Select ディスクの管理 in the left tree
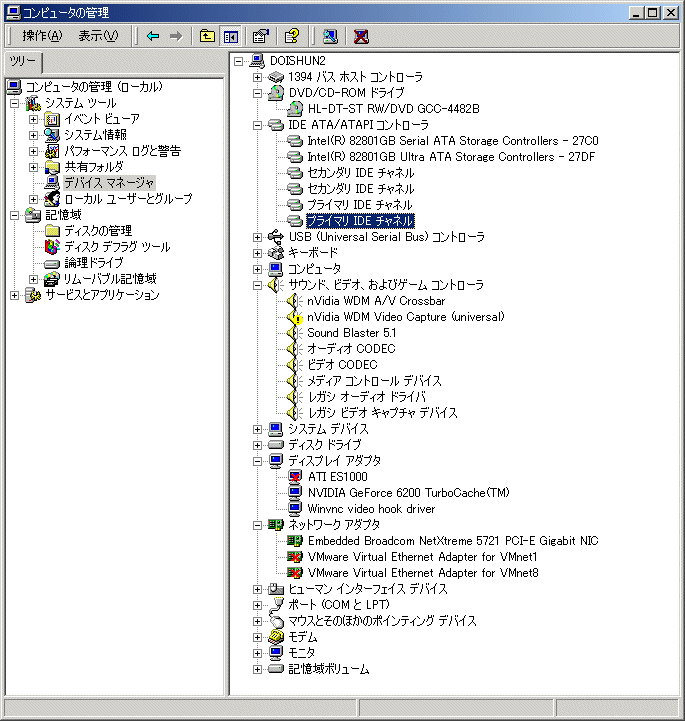 [x=98, y=231]
